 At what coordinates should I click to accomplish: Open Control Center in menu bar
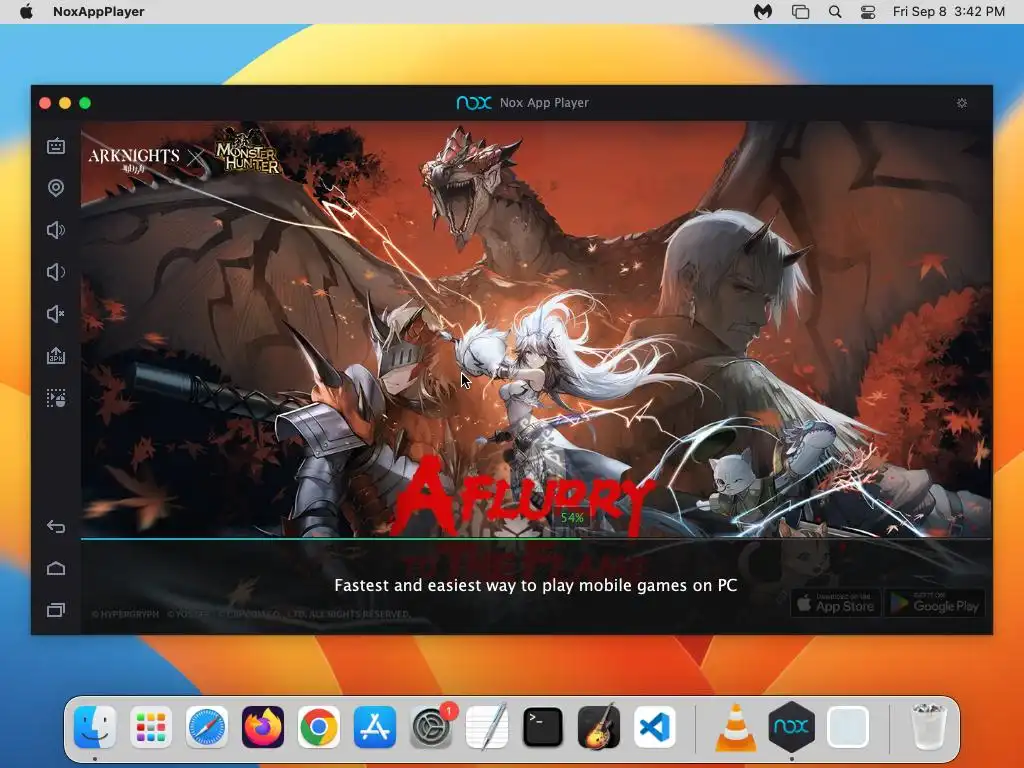click(868, 12)
